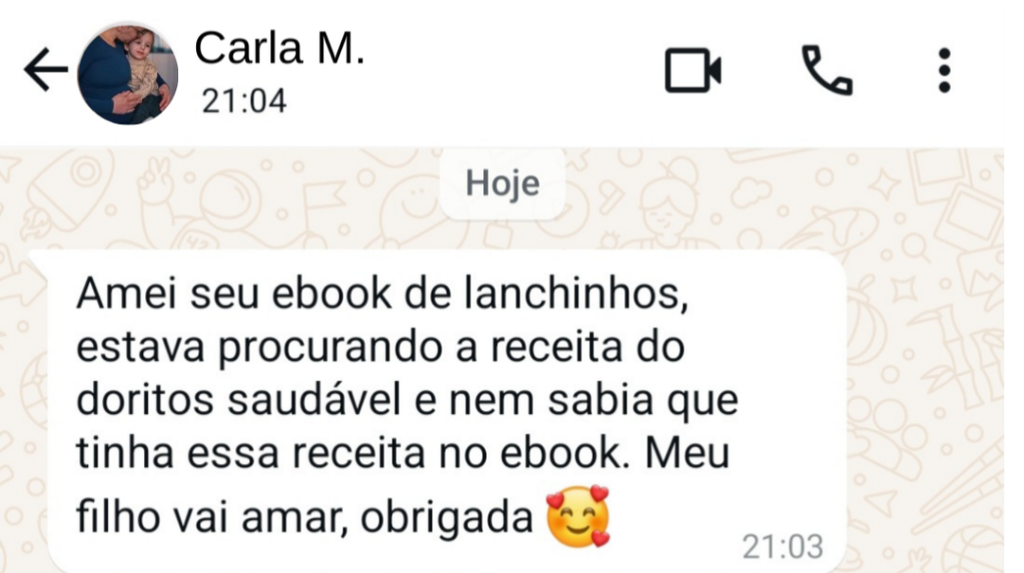Tap the header space between name and video icon
The width and height of the screenshot is (1024, 573).
tap(516, 71)
